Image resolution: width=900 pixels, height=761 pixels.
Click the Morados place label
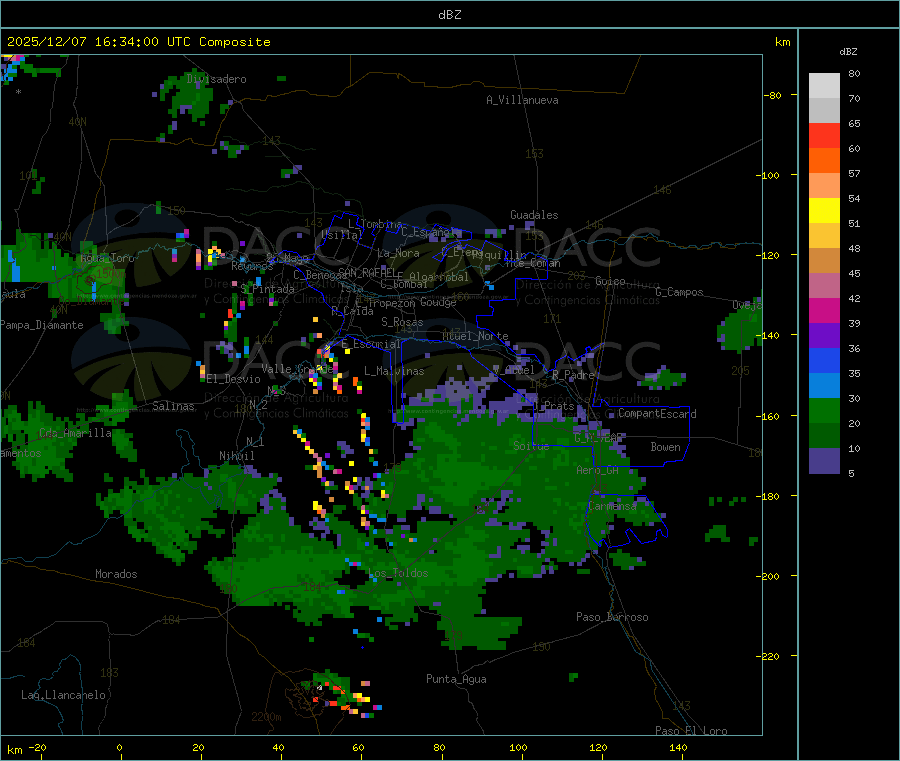116,574
